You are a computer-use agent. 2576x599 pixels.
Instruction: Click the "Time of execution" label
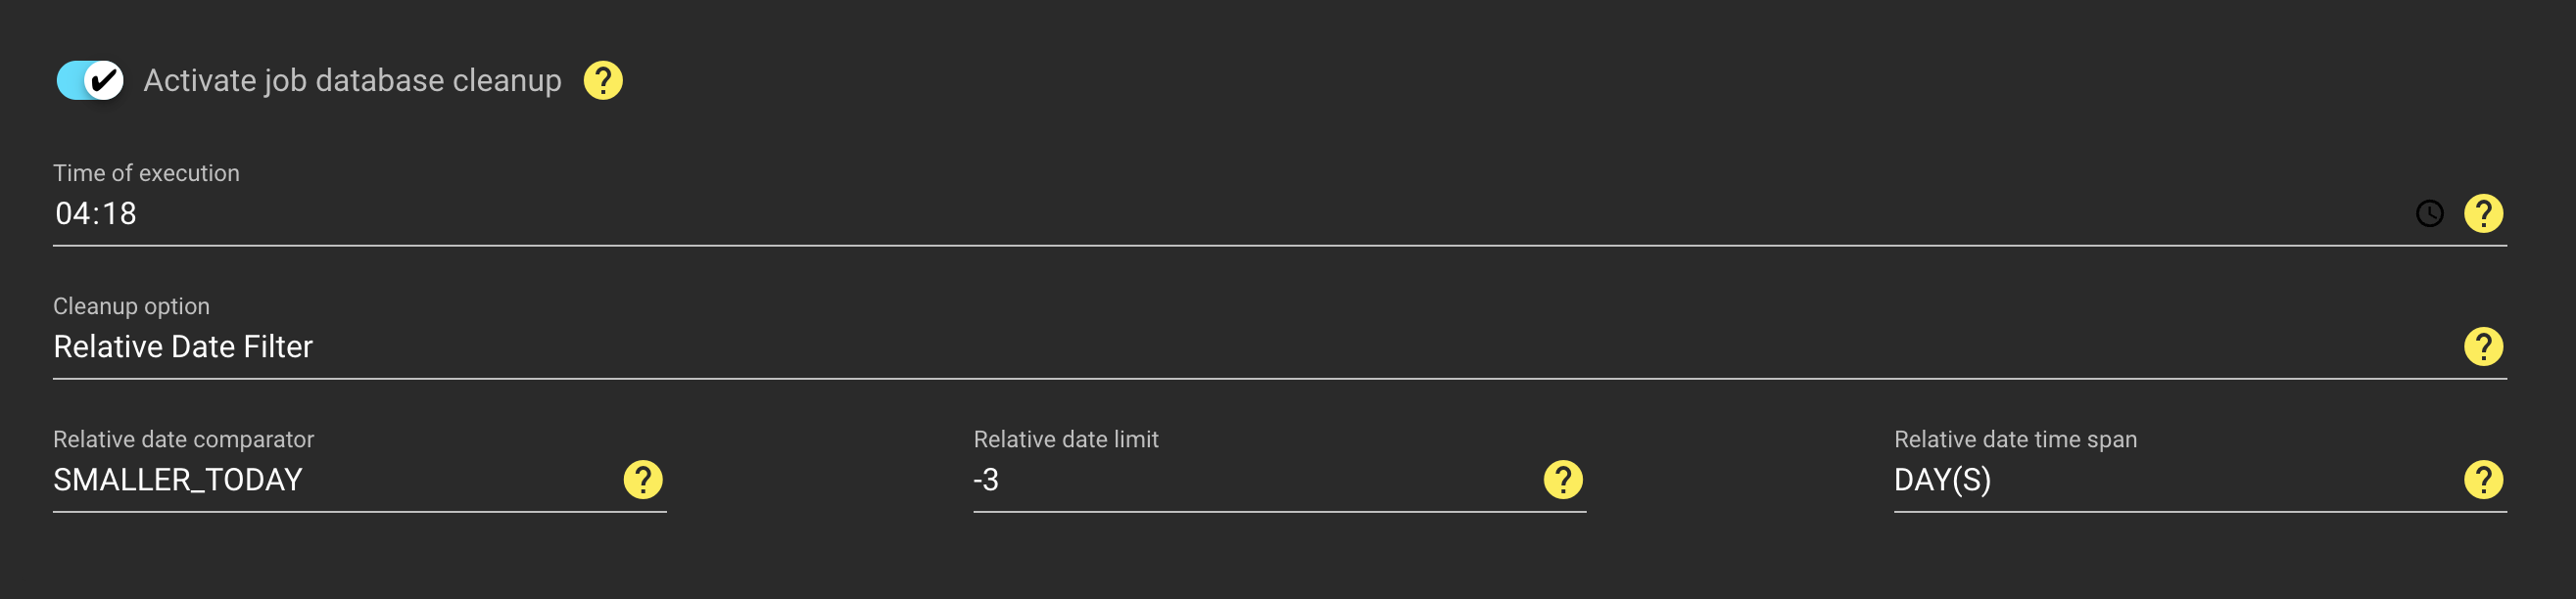[146, 173]
